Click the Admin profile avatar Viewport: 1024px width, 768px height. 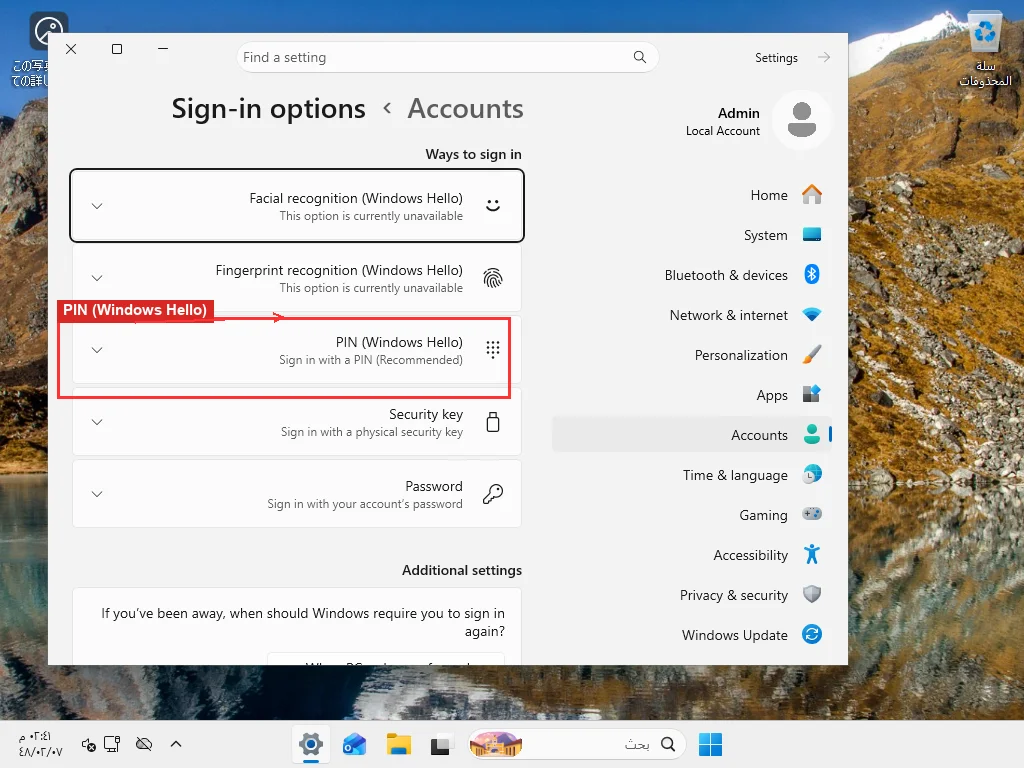pos(801,120)
